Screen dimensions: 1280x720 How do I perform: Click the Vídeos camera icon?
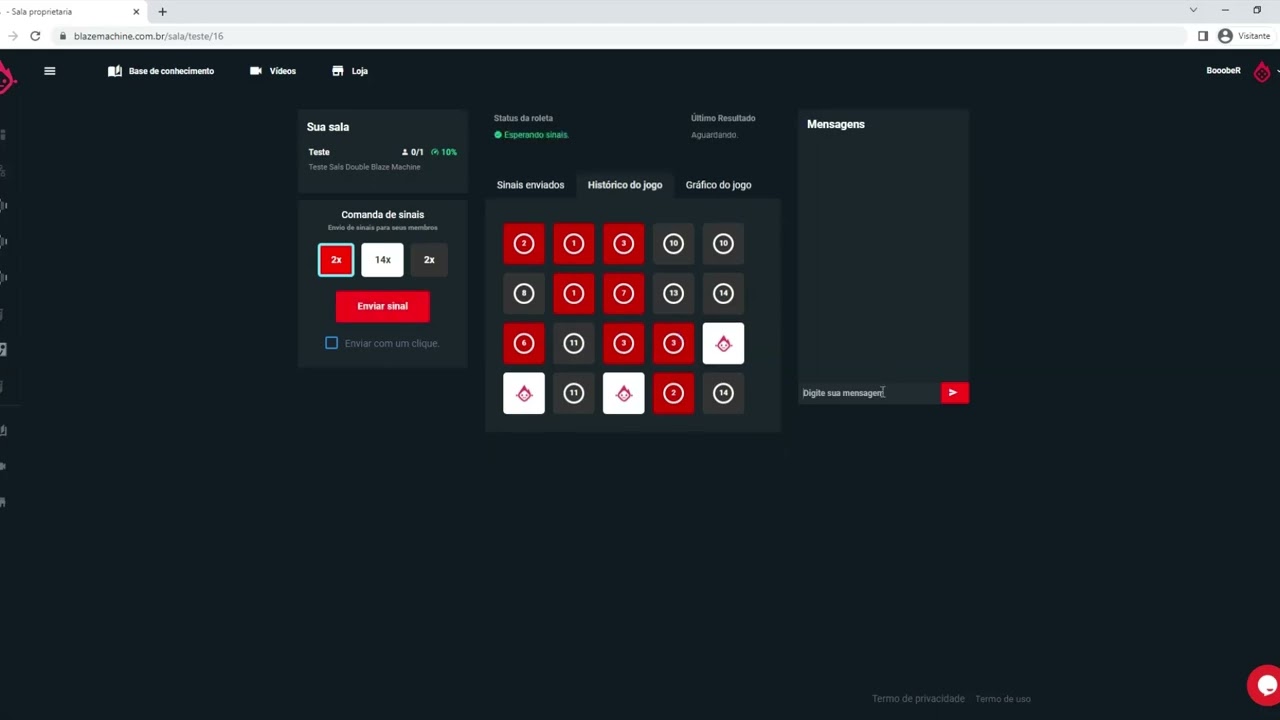[256, 71]
